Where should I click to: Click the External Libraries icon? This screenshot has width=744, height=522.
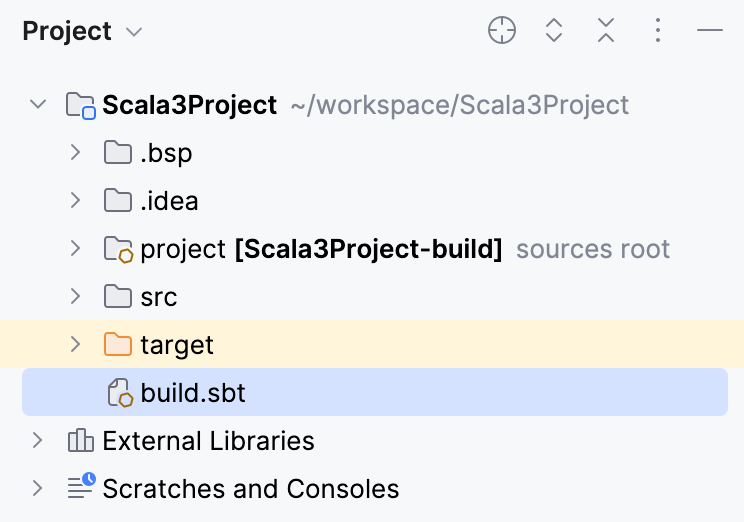[x=80, y=441]
